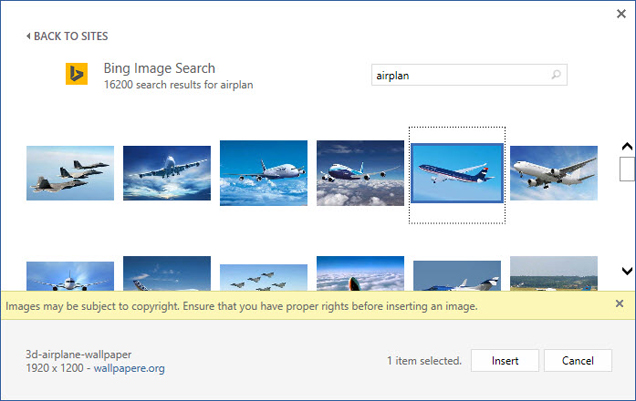This screenshot has width=636, height=401.
Task: Select the first thumbnail in second row
Action: (x=70, y=275)
